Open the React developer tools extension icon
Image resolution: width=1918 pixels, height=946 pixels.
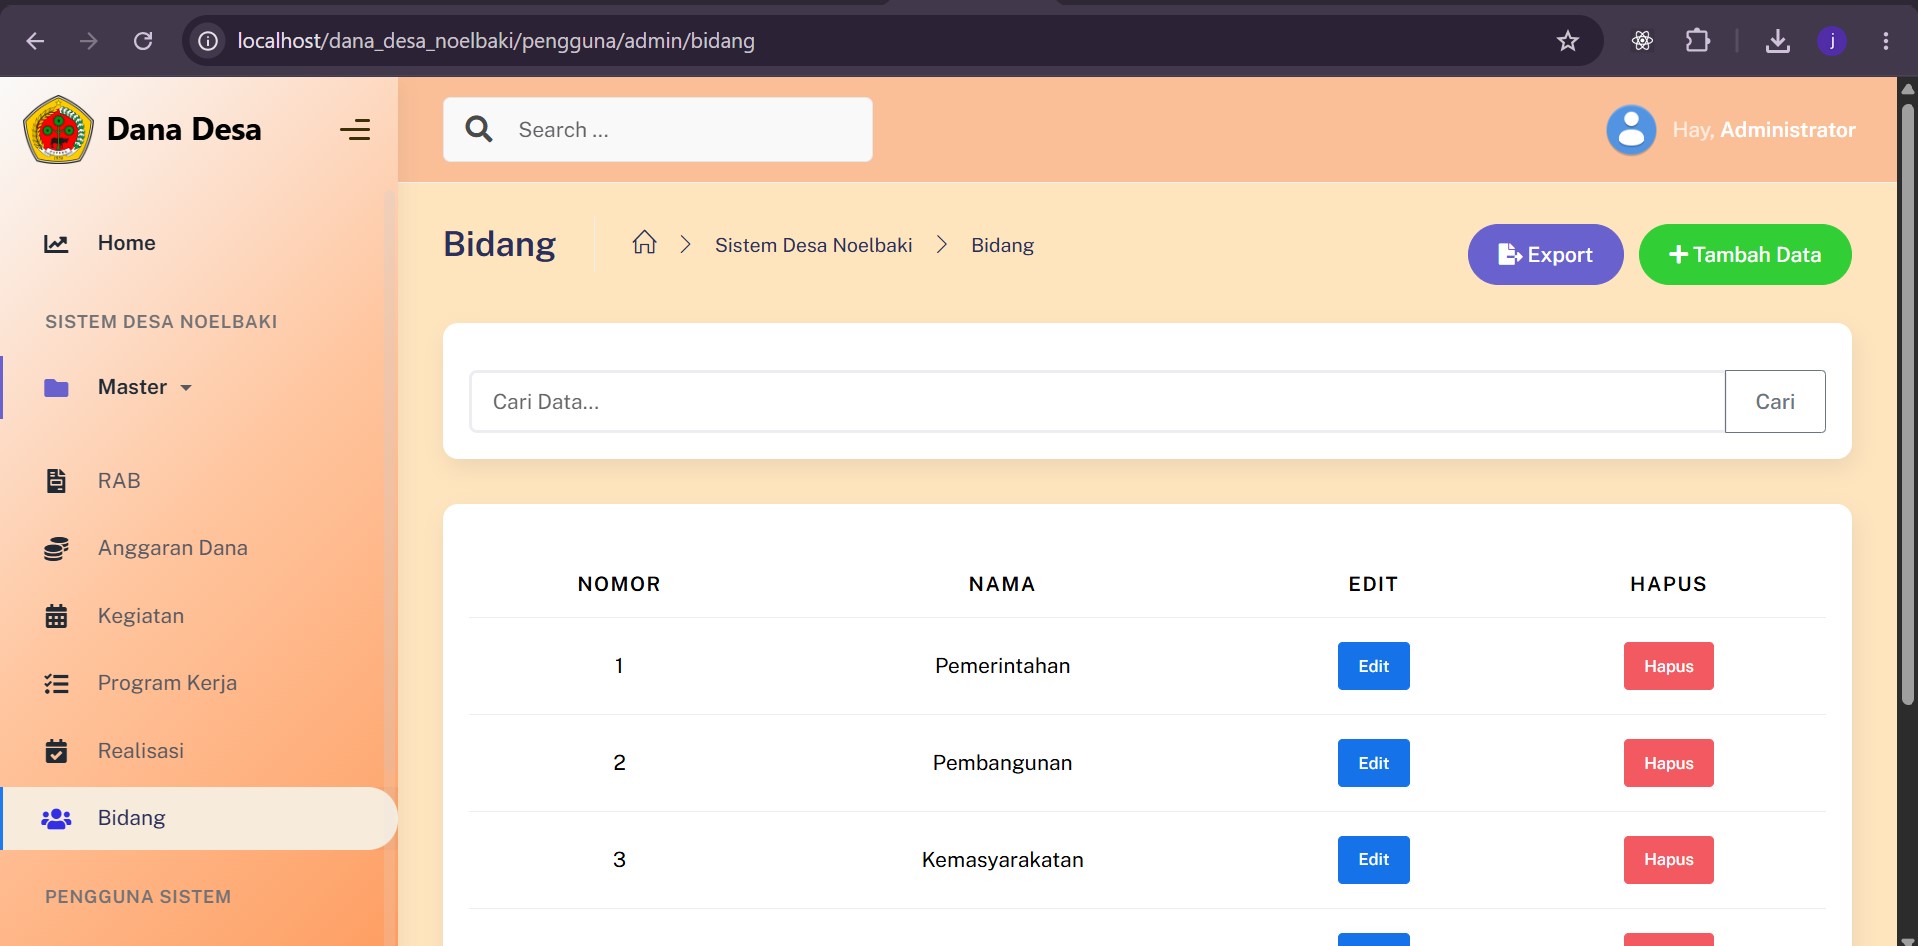click(1642, 41)
